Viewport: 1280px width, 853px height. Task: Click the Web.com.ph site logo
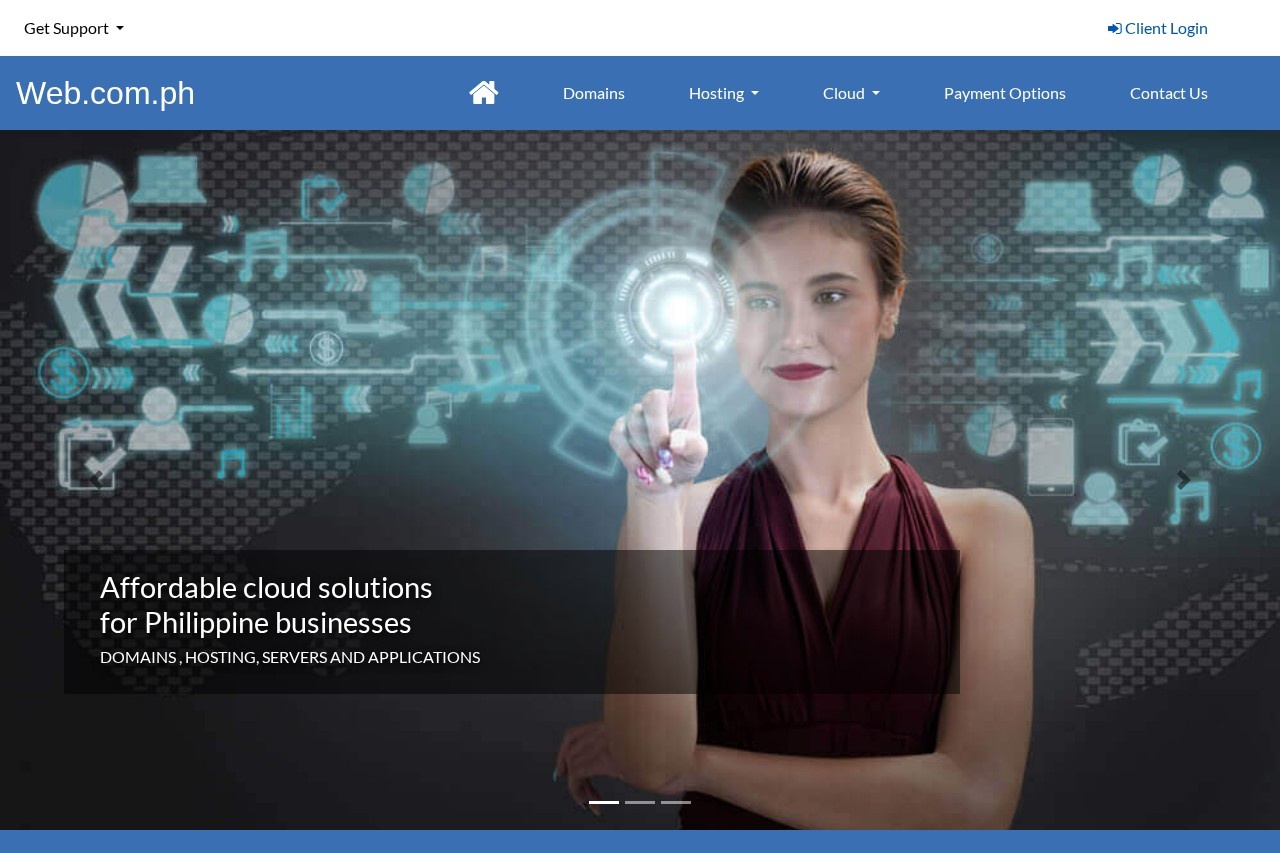[105, 93]
